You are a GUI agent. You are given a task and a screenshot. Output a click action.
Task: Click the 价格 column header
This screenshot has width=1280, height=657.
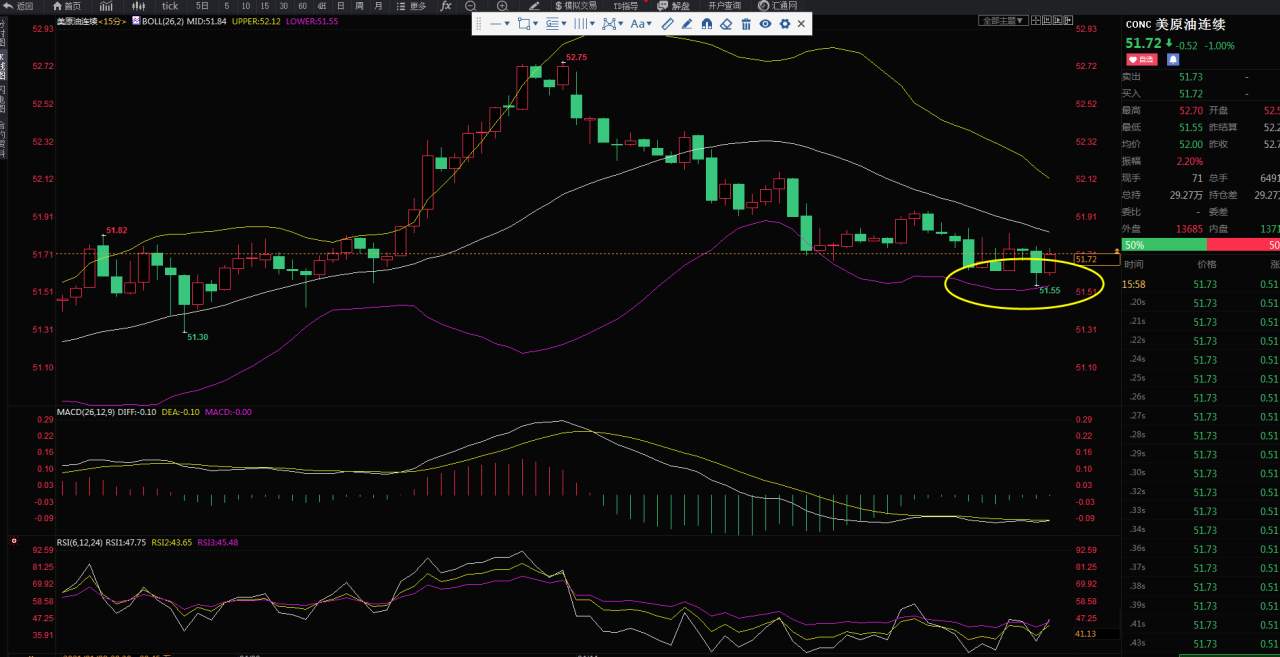point(1208,265)
